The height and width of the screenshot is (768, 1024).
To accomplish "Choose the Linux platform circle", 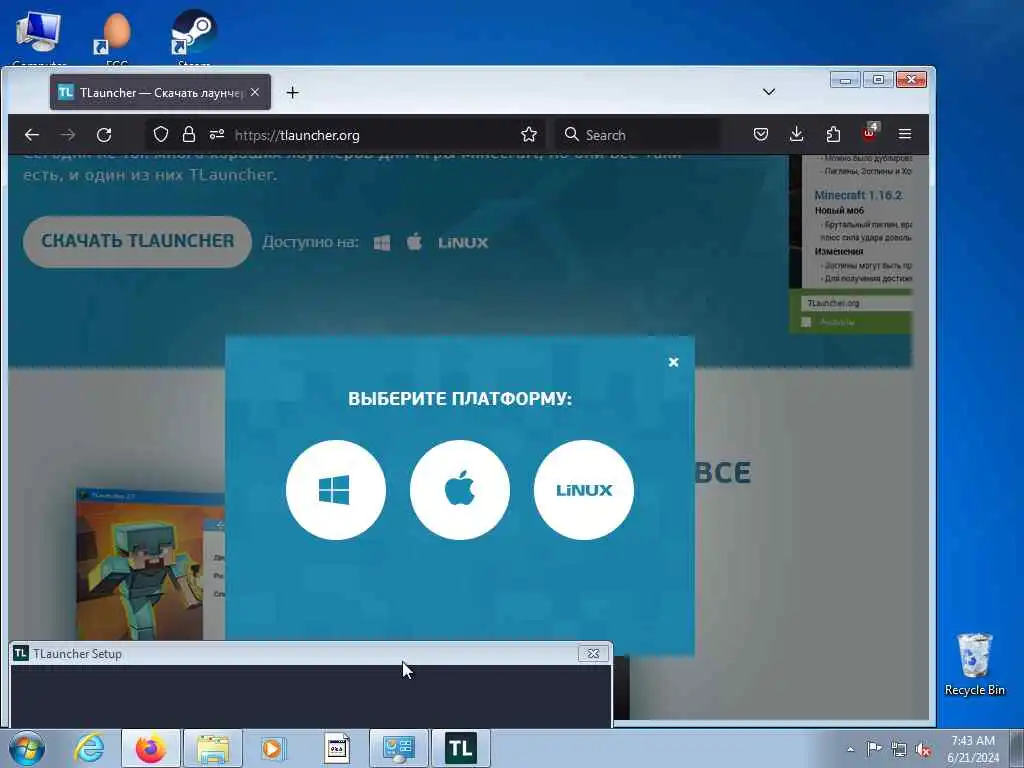I will point(584,490).
